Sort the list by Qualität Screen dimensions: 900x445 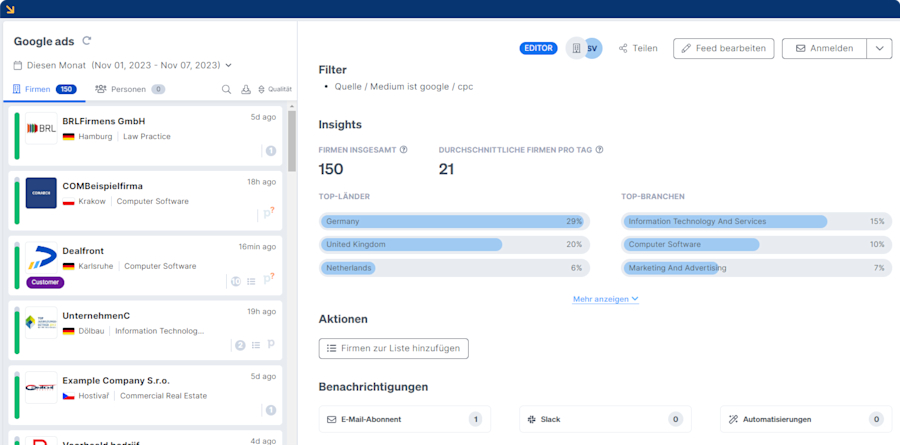tap(276, 89)
